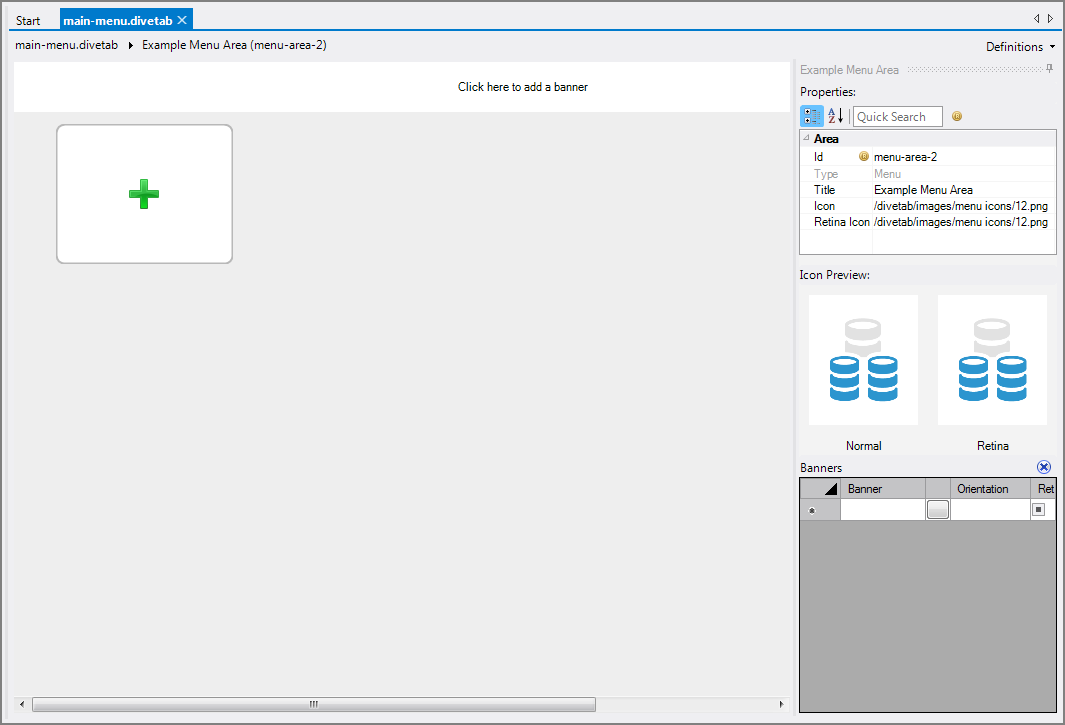Pin the Example Menu Area panel
The height and width of the screenshot is (725, 1065).
1049,69
